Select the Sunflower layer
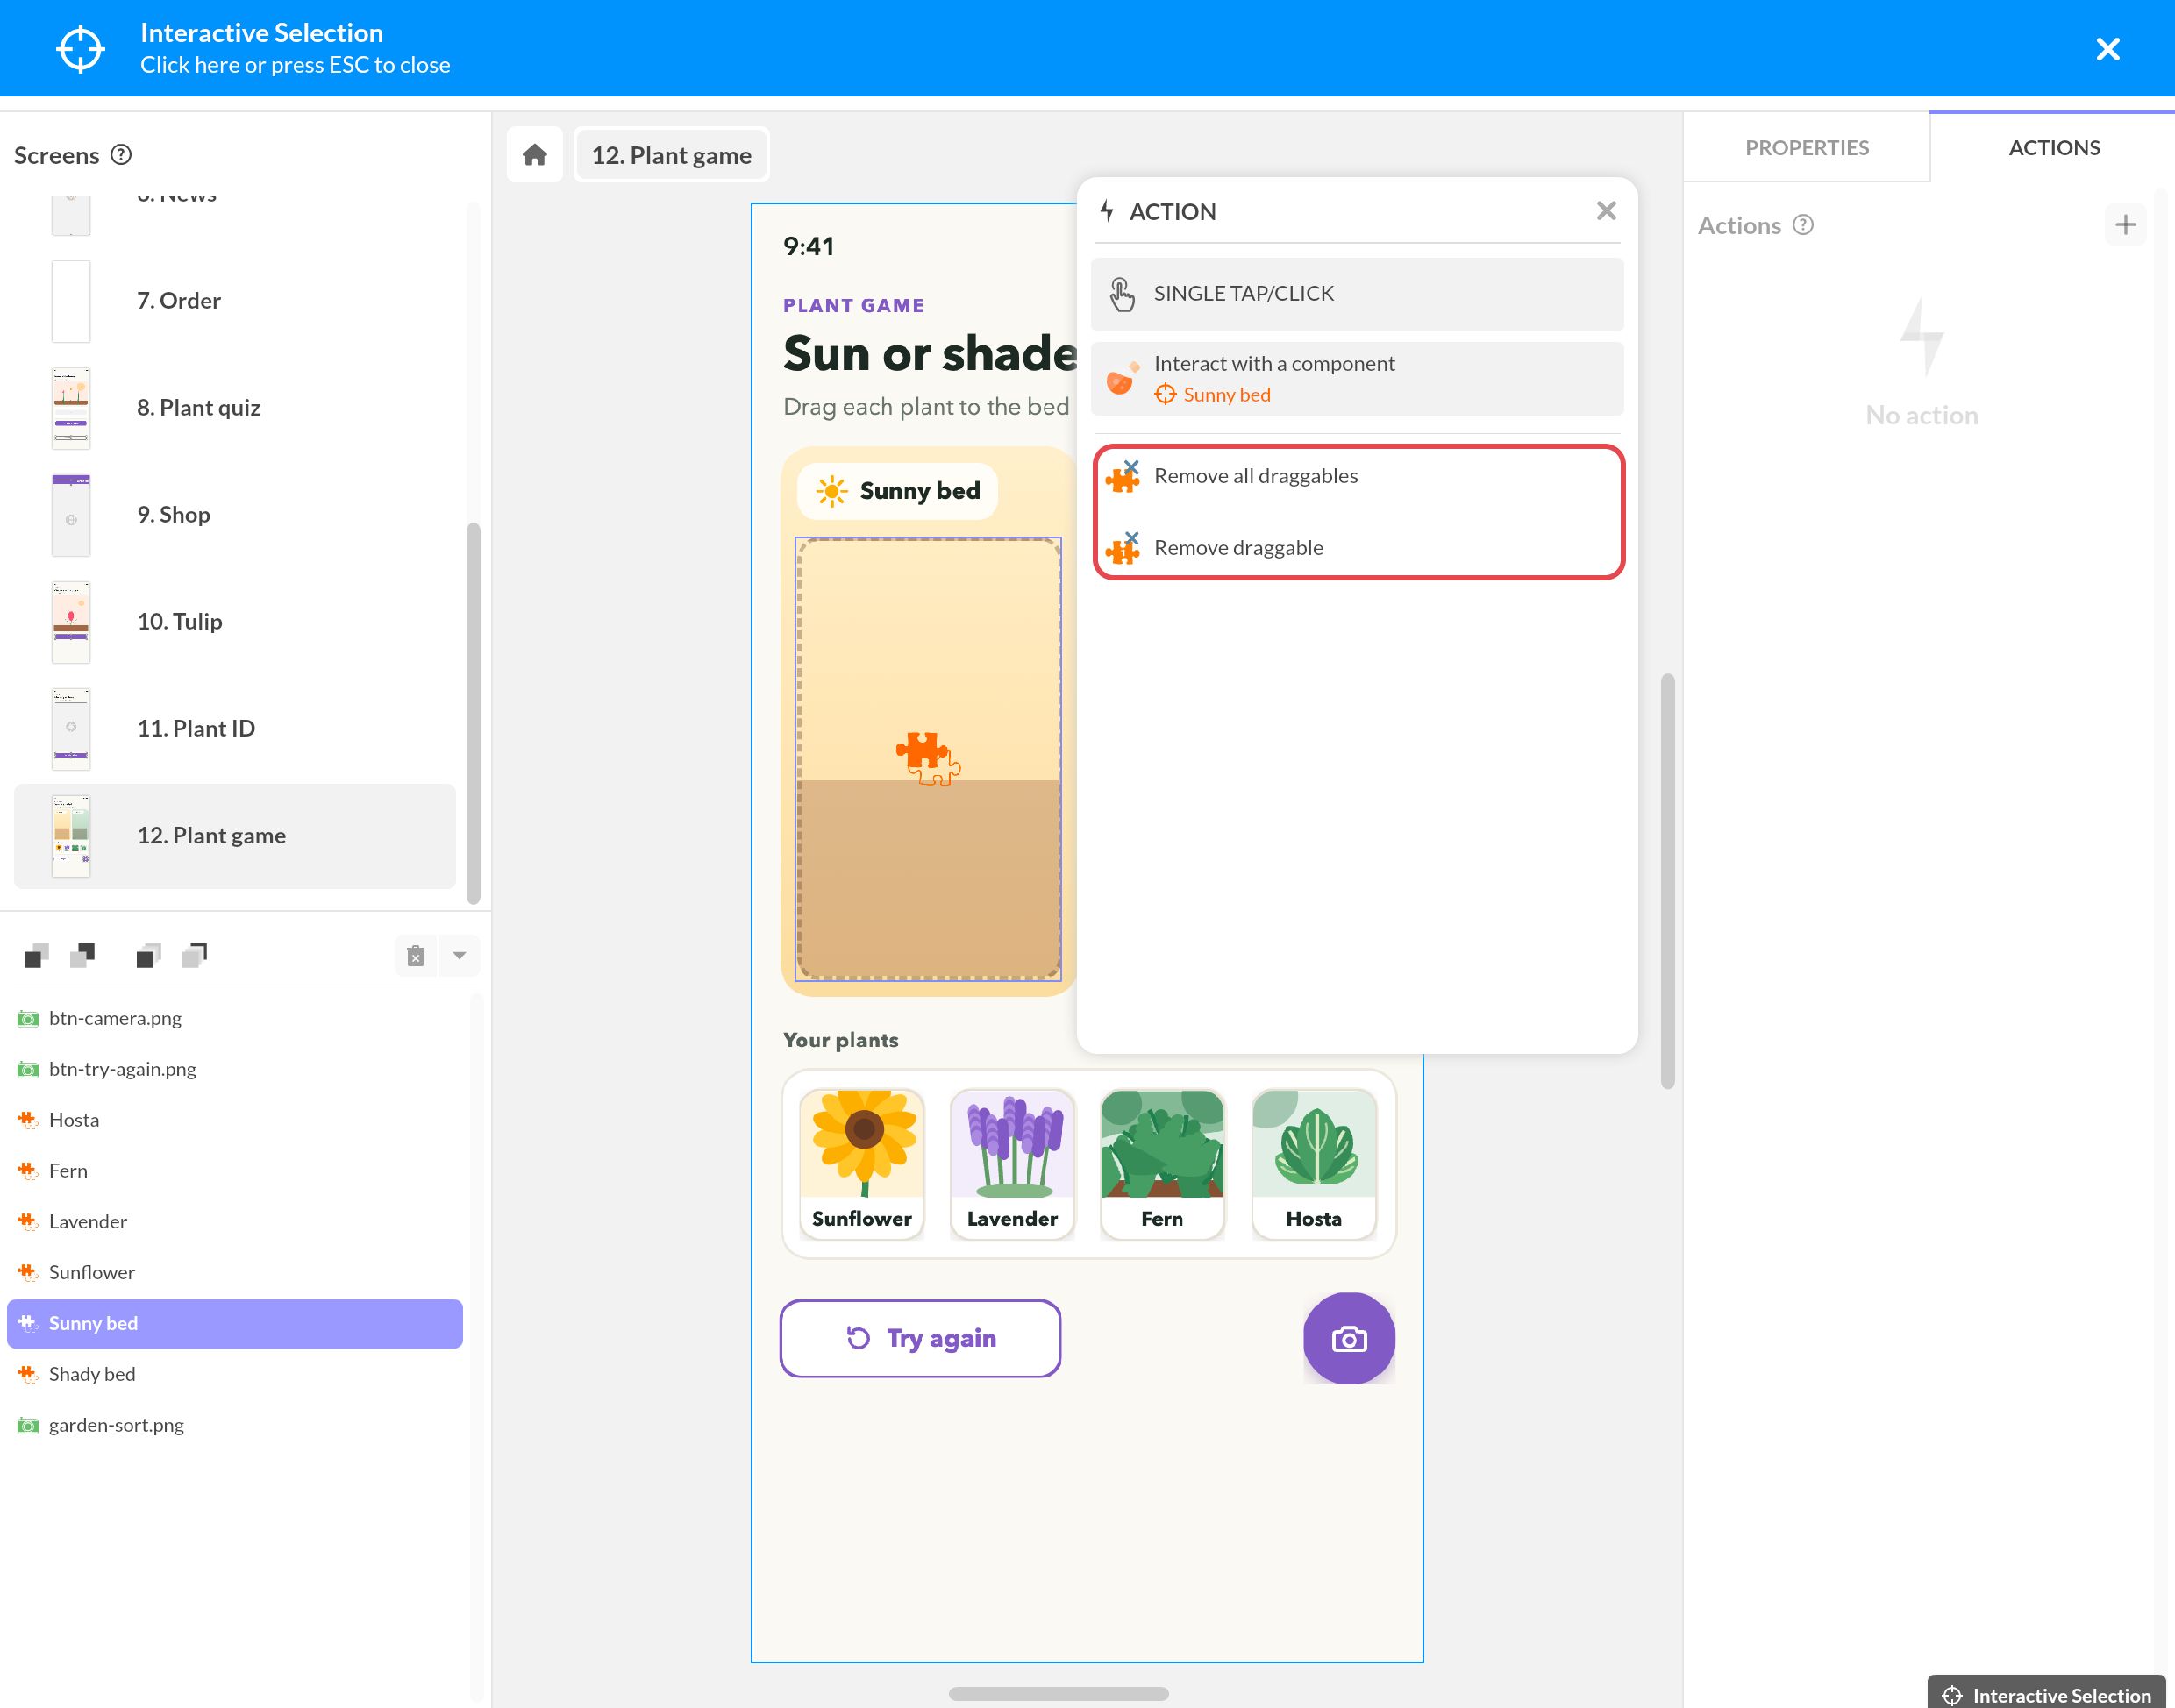Screen dimensions: 2175x1708 (x=235, y=1273)
